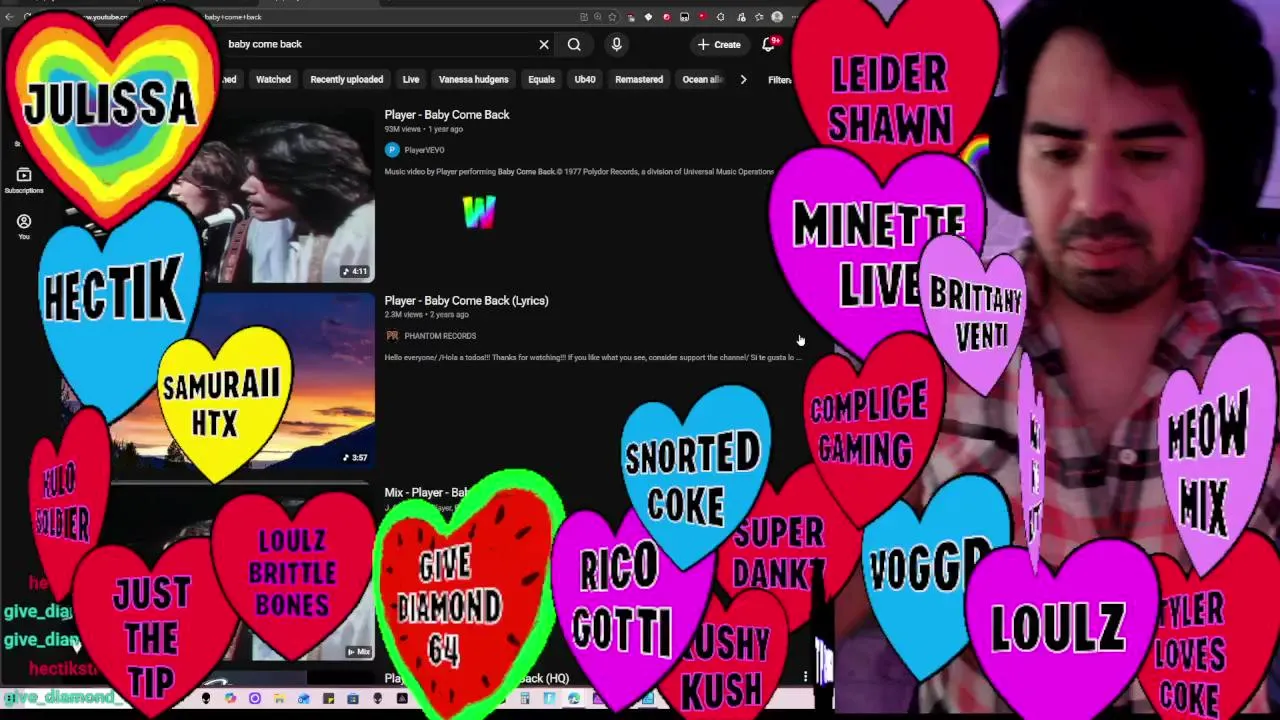Click the Alienware head icon at taskbar start
Image resolution: width=1280 pixels, height=720 pixels.
[x=206, y=698]
